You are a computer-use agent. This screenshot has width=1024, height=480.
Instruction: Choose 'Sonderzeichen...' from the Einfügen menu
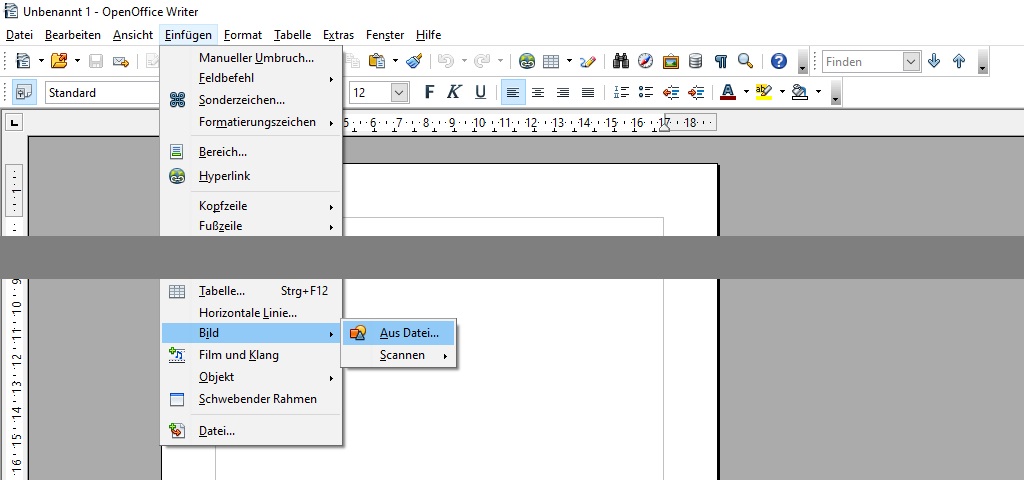(241, 100)
